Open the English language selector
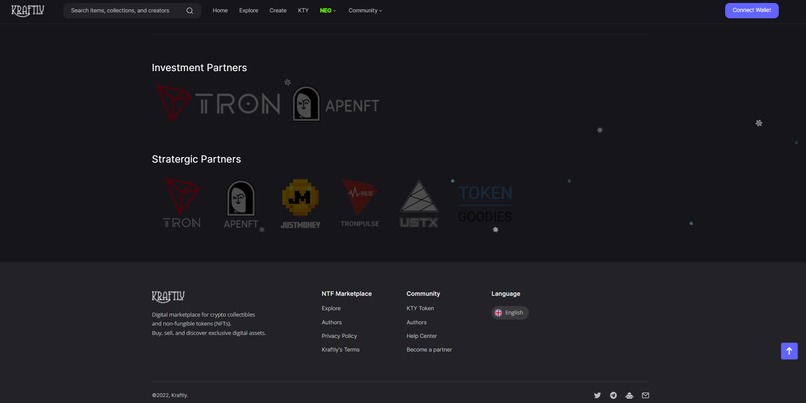Viewport: 806px width, 403px height. (x=510, y=313)
